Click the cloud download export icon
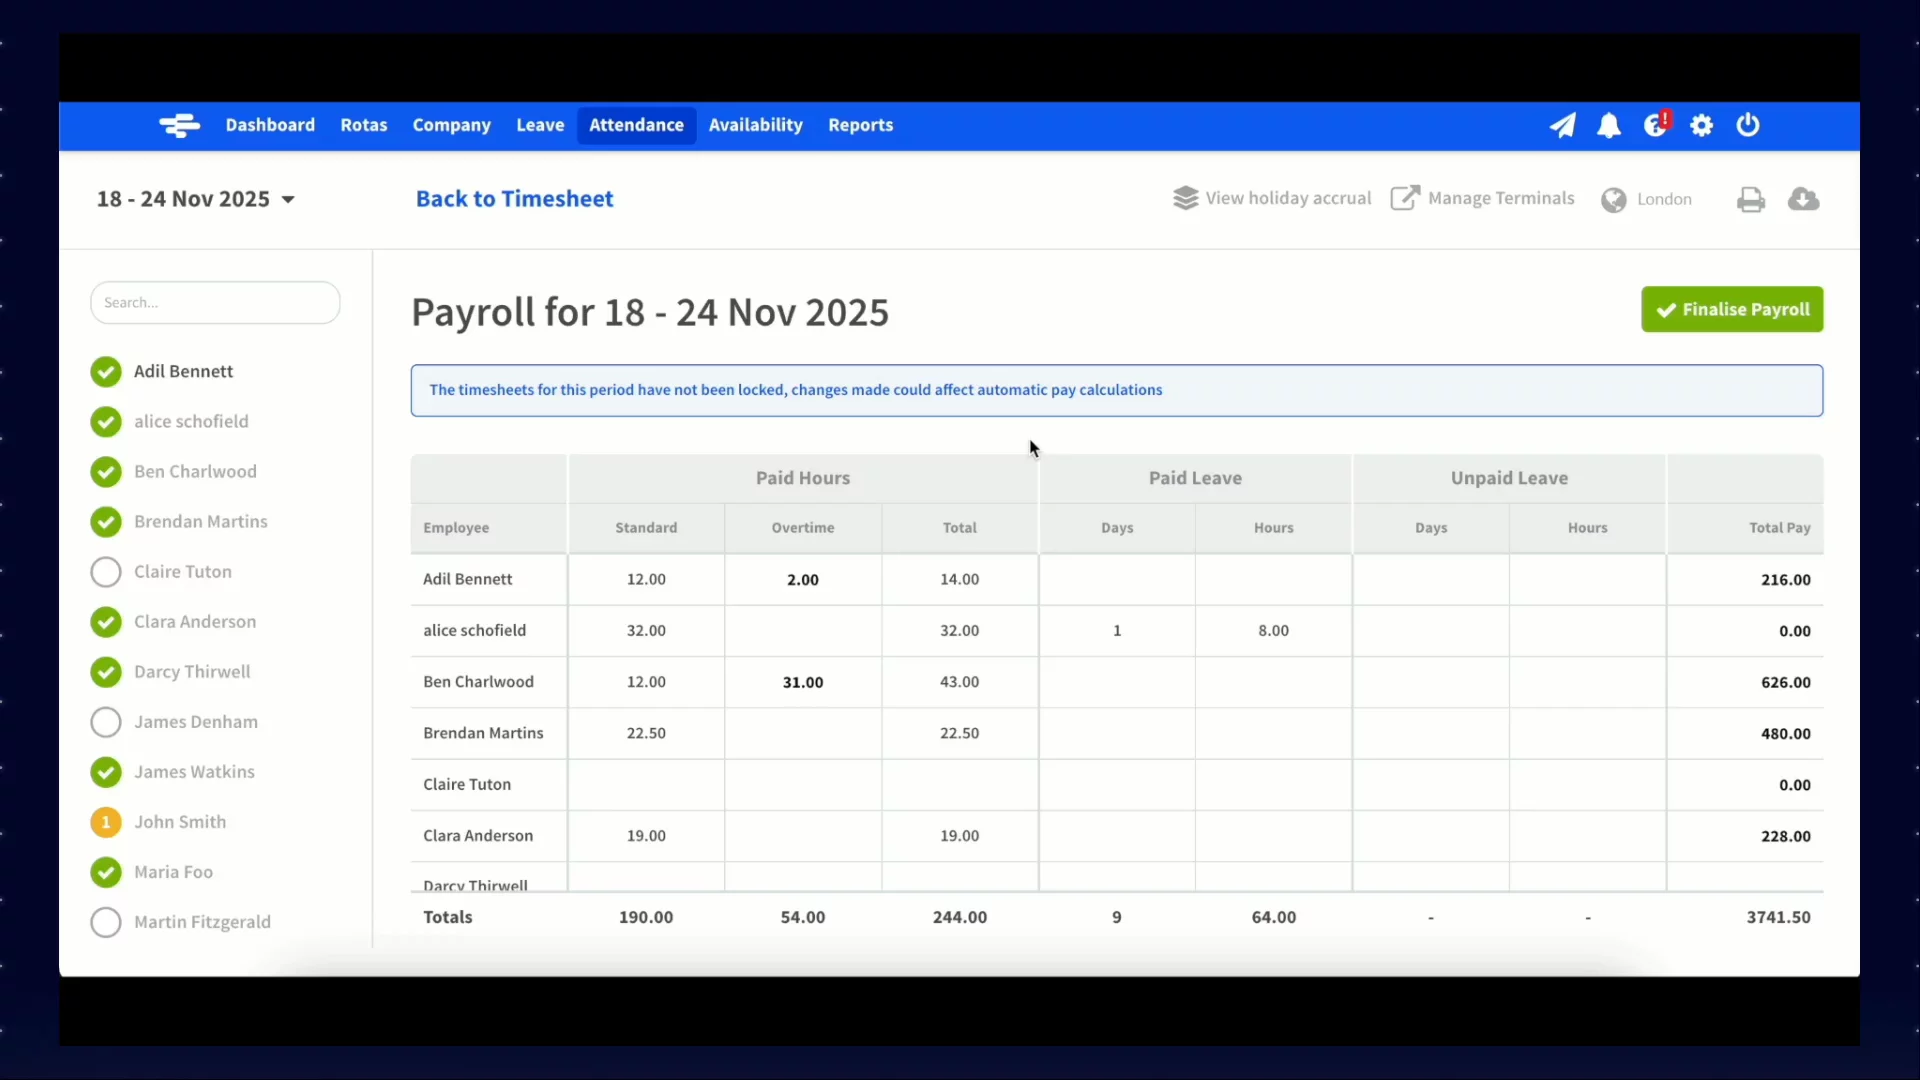 pyautogui.click(x=1803, y=199)
